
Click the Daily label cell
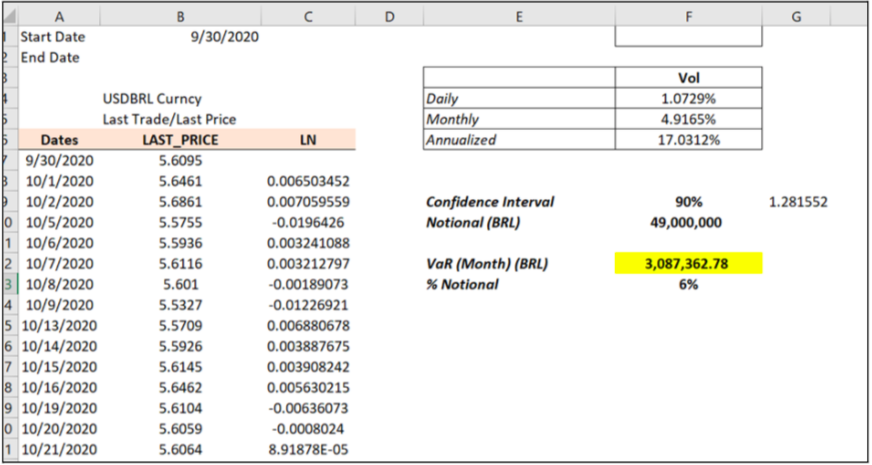[x=519, y=99]
